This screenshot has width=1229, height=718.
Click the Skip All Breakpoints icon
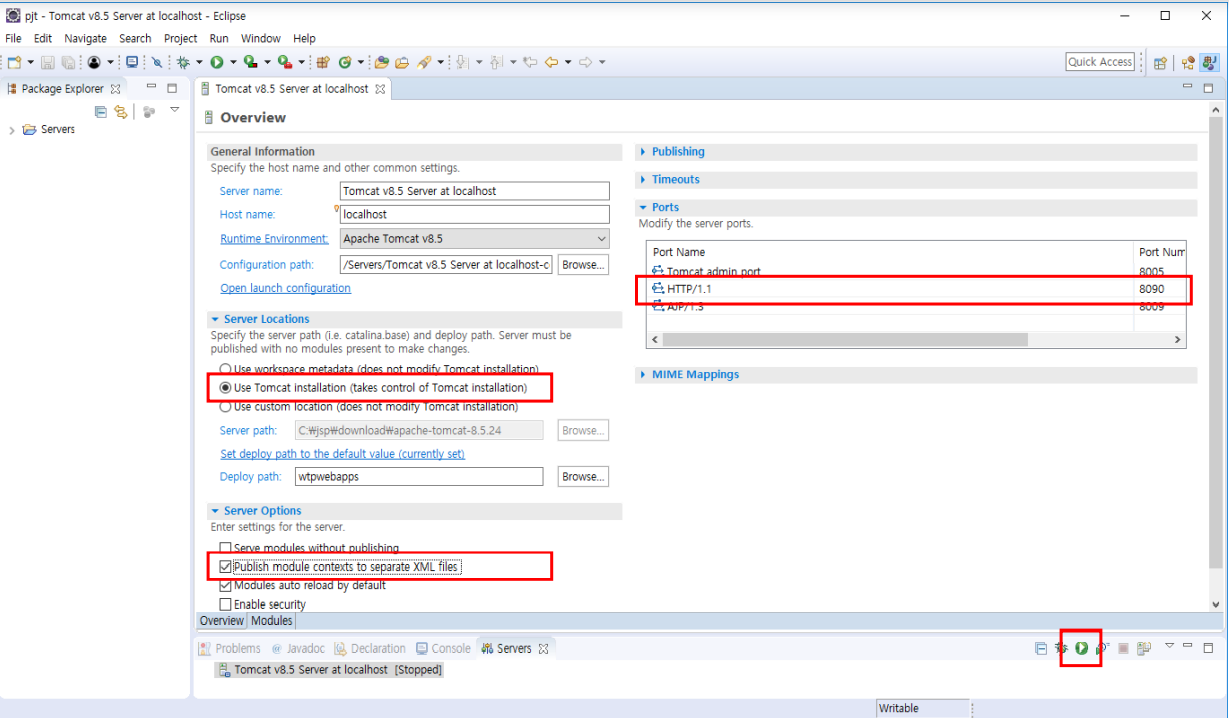[x=157, y=62]
